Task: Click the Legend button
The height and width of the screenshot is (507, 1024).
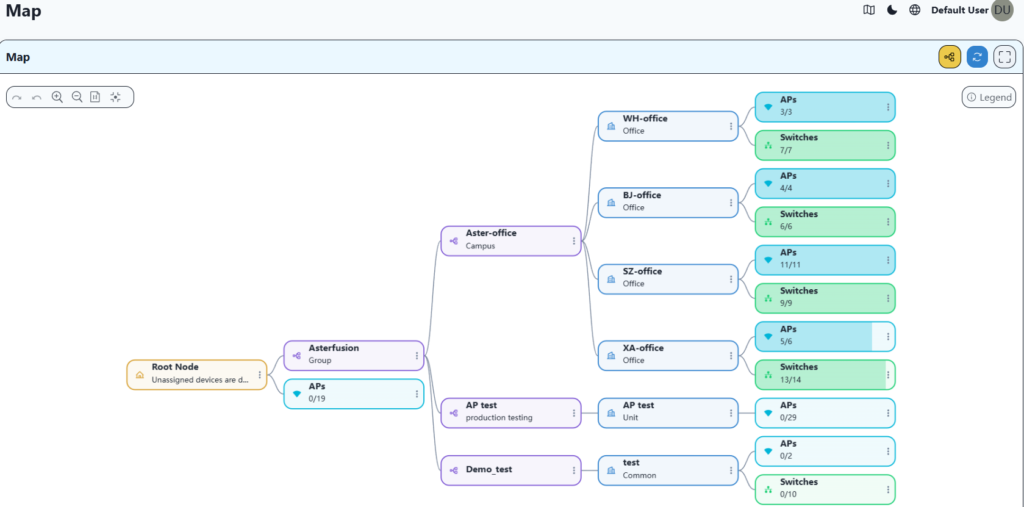Action: [x=988, y=97]
